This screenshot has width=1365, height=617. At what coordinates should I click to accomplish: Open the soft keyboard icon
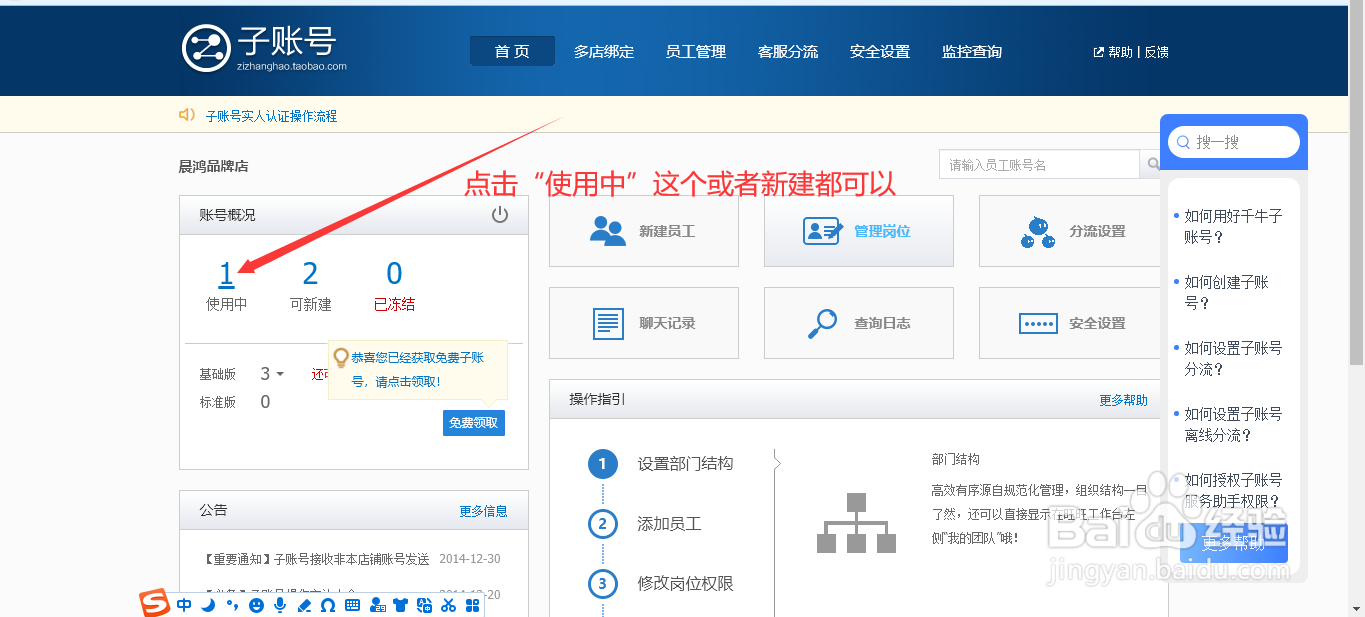pos(353,605)
